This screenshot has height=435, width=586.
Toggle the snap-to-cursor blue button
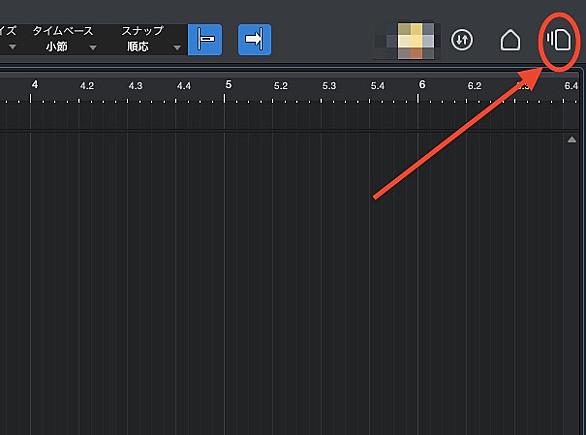point(205,40)
